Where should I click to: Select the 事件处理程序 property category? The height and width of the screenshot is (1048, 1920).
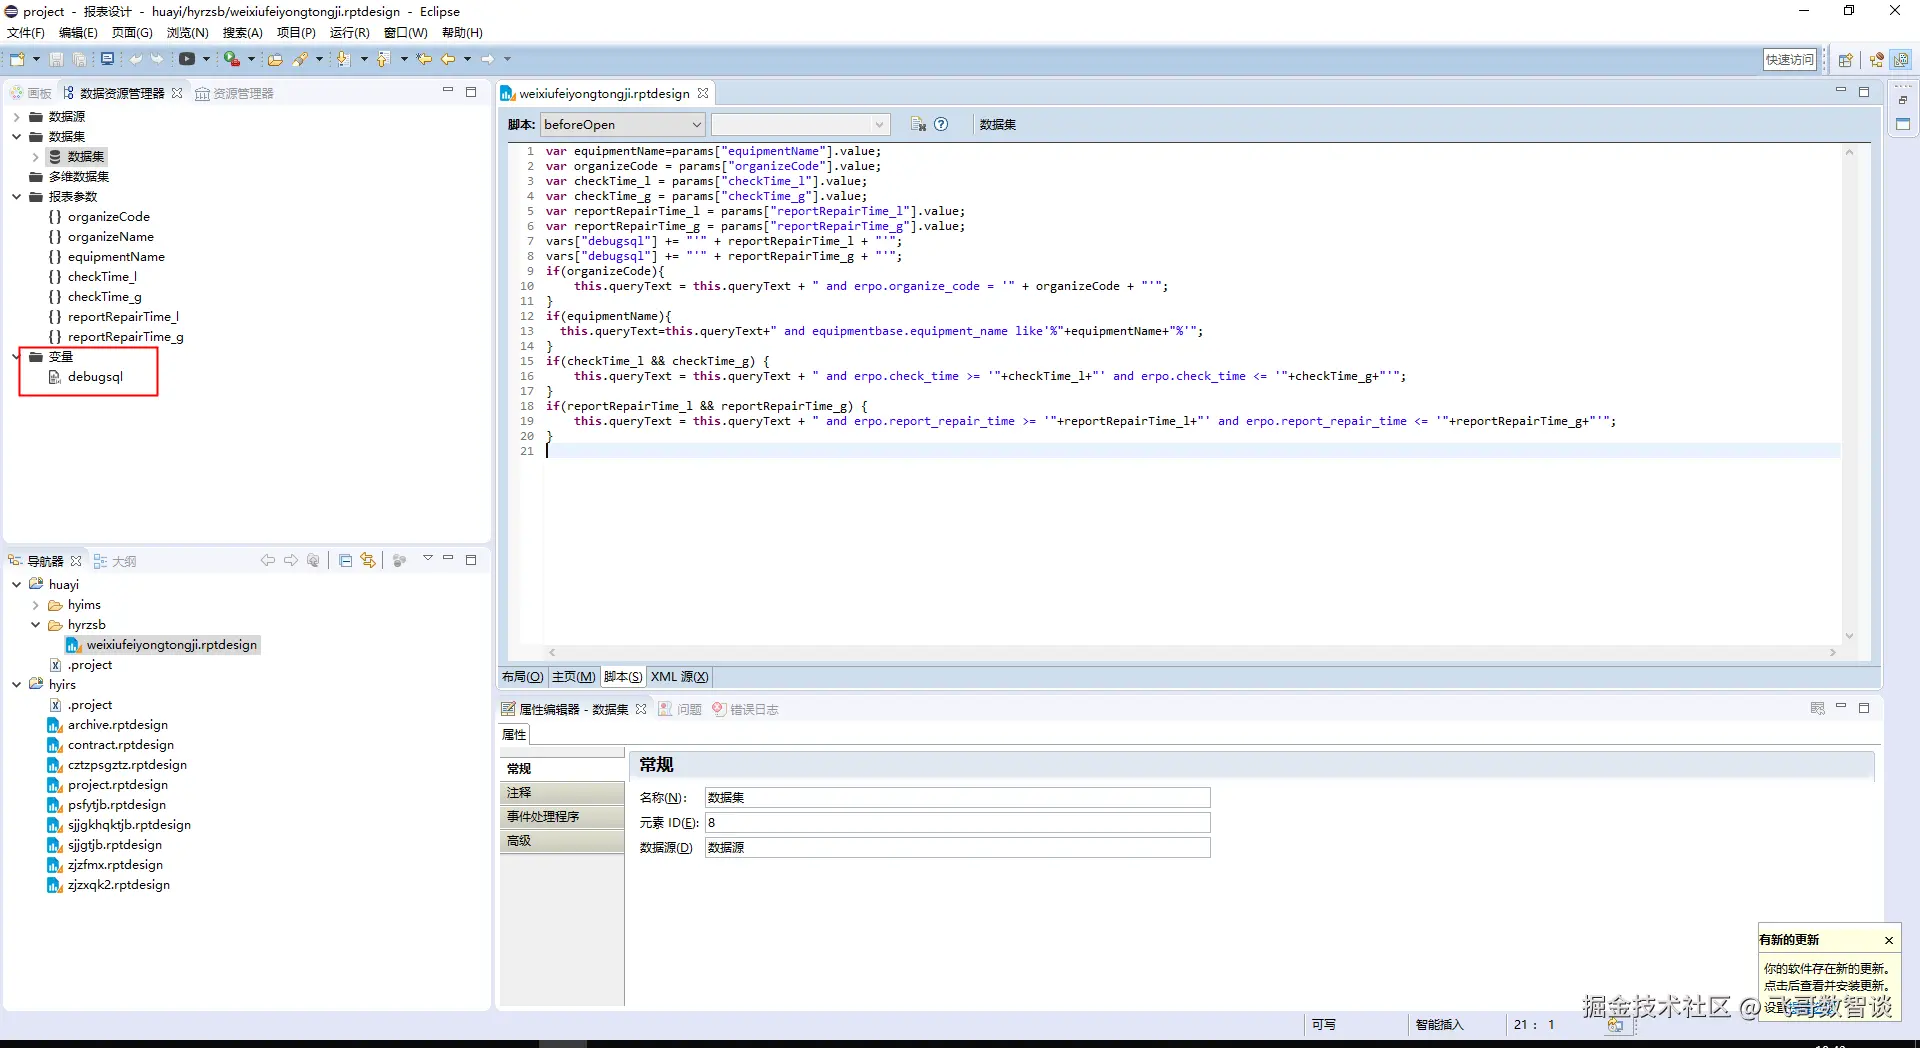[x=543, y=817]
